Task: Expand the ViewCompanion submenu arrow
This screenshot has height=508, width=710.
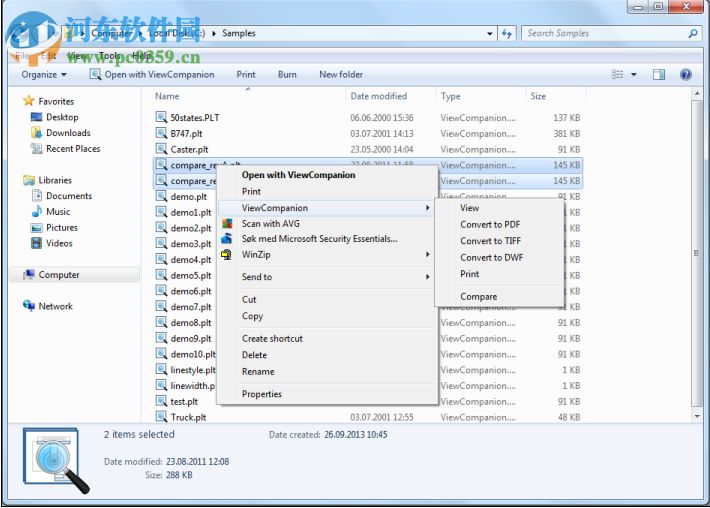Action: tap(427, 207)
